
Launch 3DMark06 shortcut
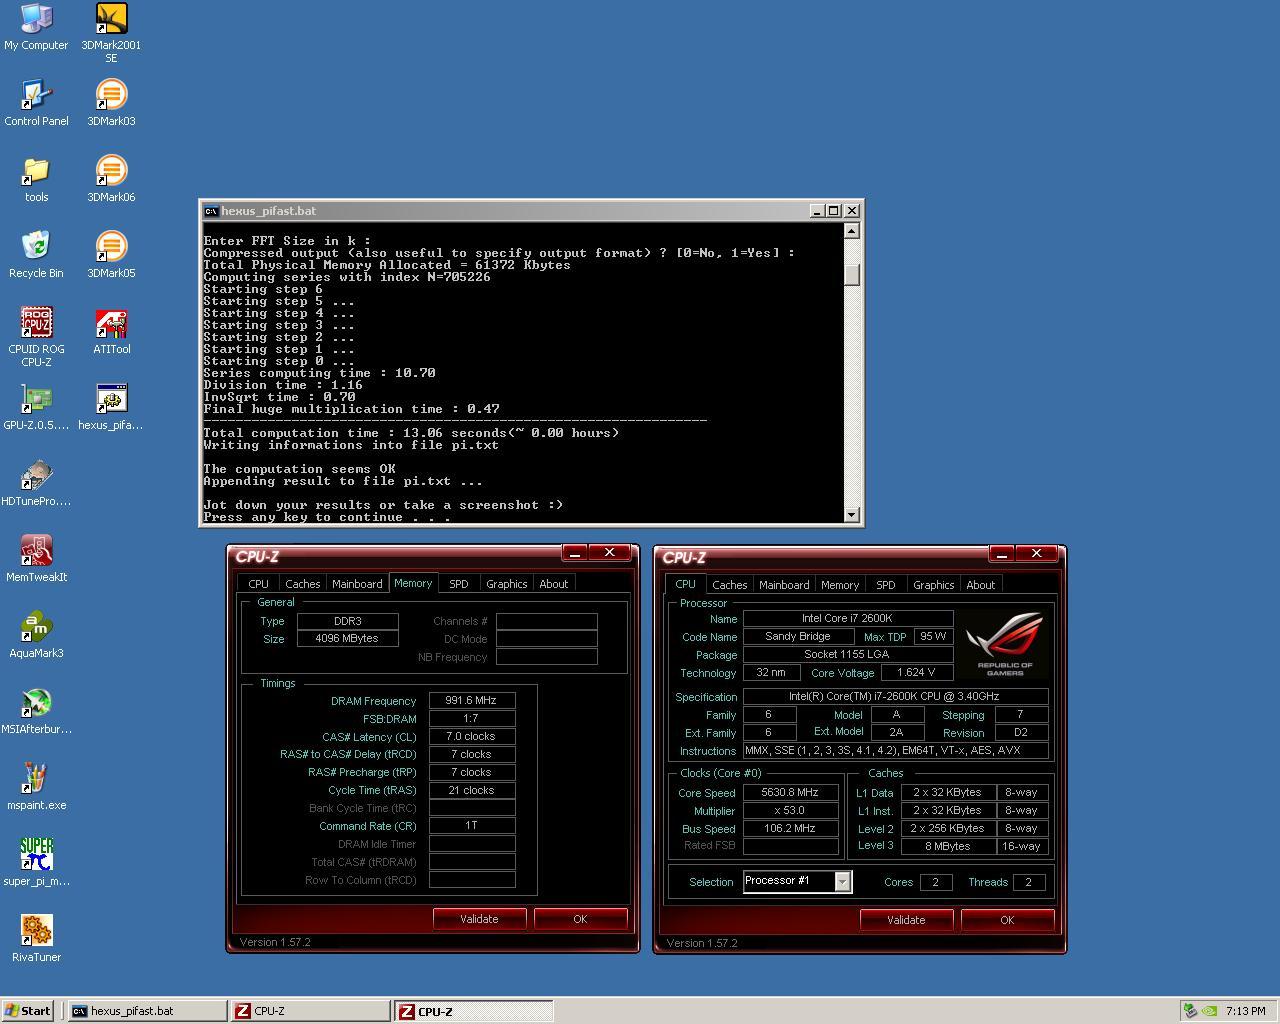pyautogui.click(x=111, y=179)
